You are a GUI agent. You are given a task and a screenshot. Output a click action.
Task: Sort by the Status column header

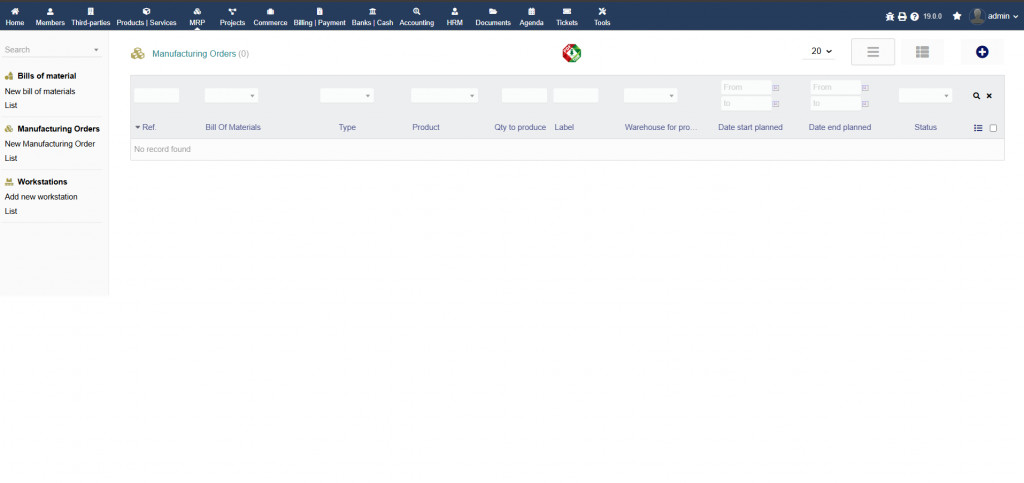925,127
